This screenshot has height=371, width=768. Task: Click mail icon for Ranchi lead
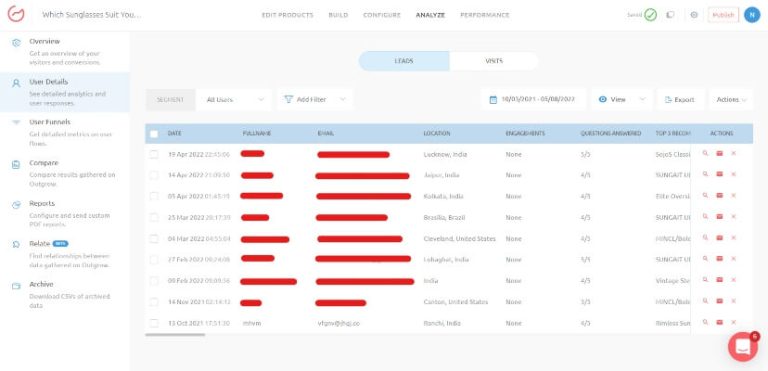coord(720,322)
